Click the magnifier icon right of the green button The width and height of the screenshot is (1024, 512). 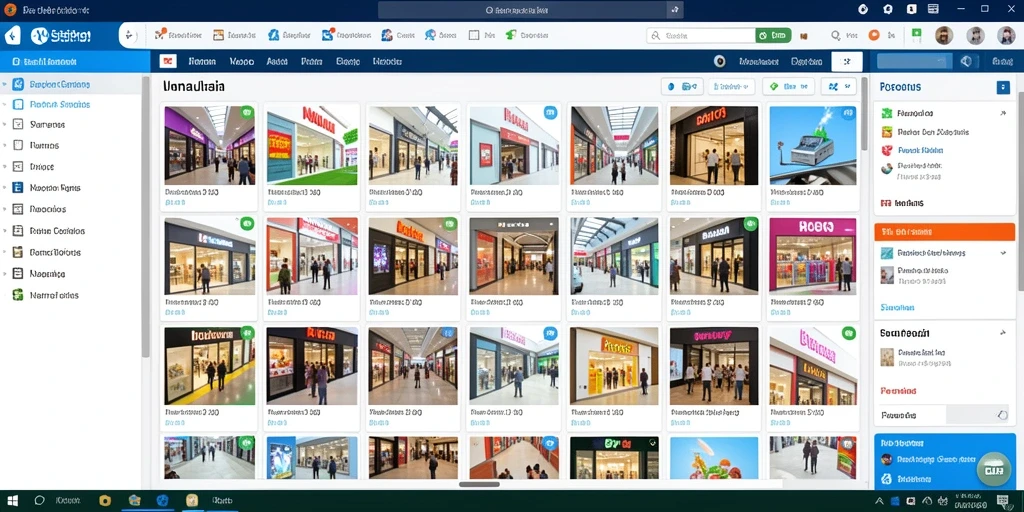[835, 36]
